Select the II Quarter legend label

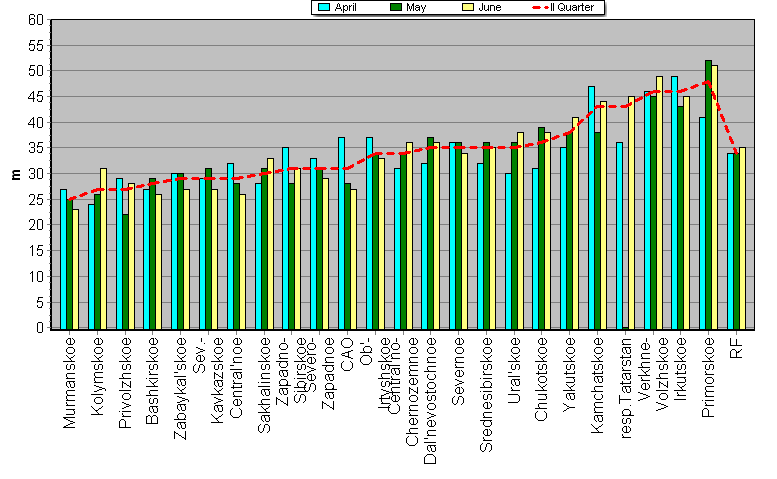(572, 7)
